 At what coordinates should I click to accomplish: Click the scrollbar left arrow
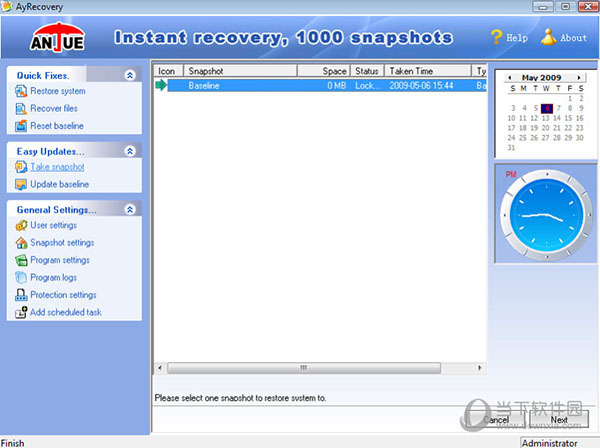(160, 368)
